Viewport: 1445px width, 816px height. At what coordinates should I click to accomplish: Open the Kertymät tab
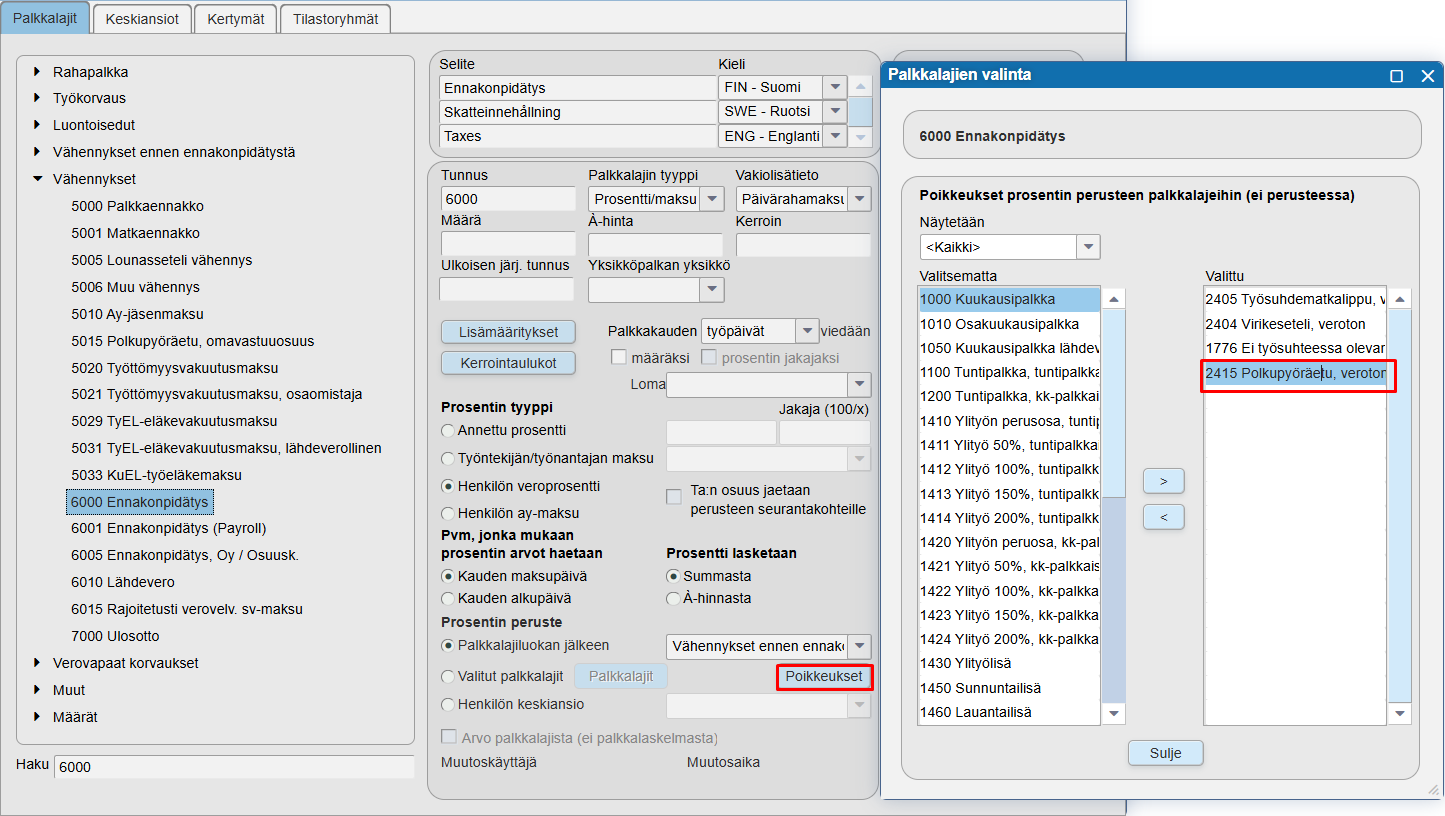tap(235, 18)
